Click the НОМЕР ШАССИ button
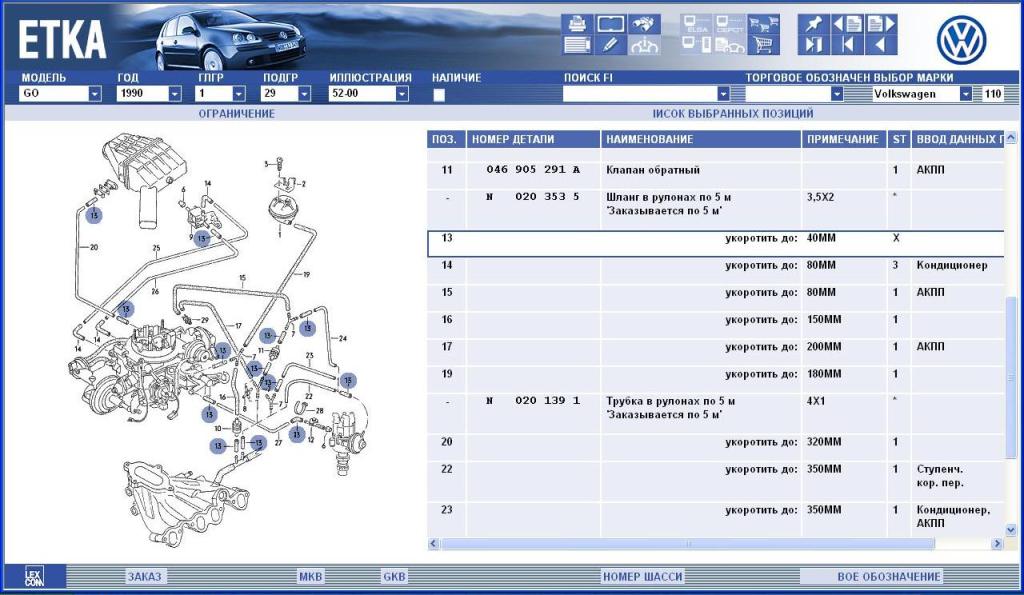This screenshot has width=1024, height=595. pos(643,577)
